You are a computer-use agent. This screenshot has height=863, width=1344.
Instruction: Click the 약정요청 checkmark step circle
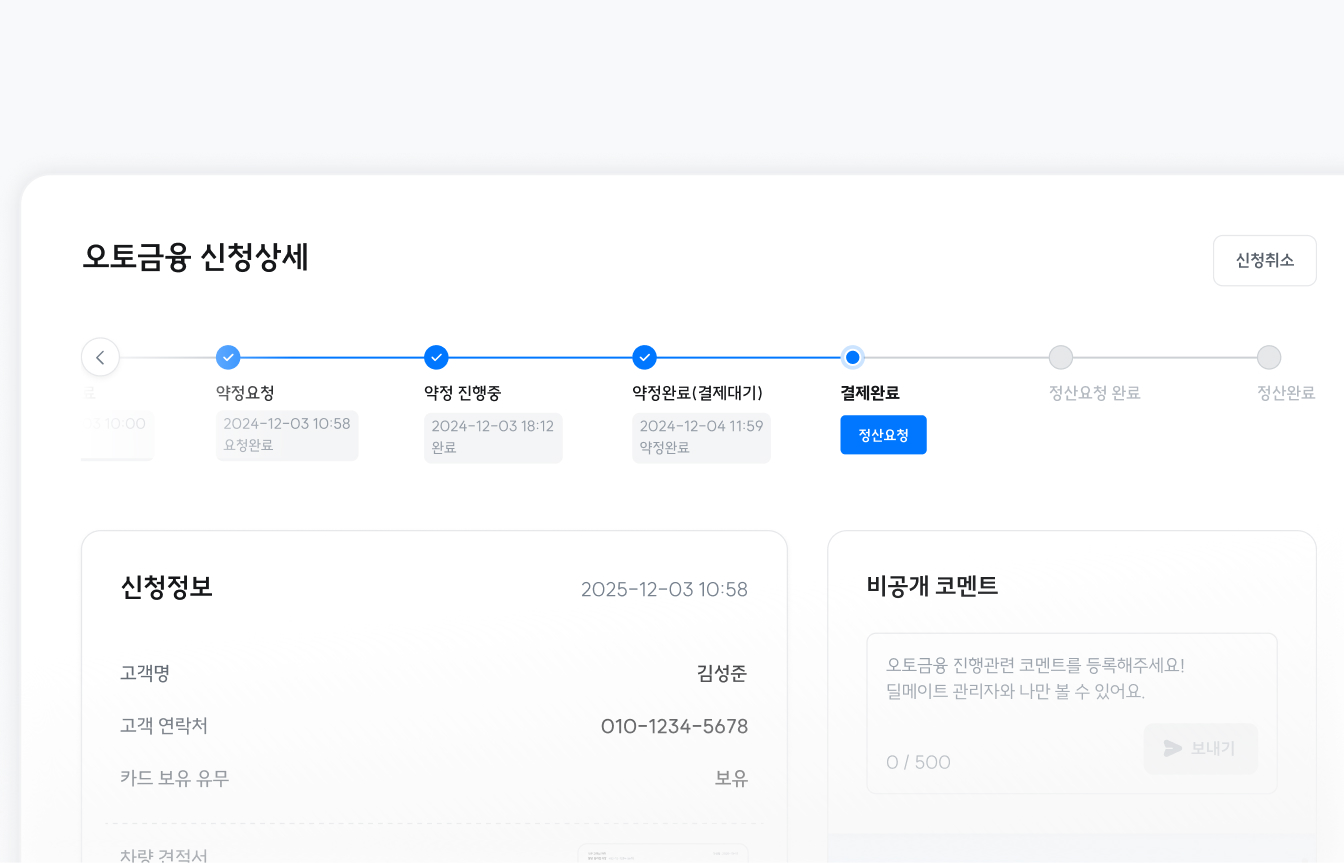click(x=228, y=357)
